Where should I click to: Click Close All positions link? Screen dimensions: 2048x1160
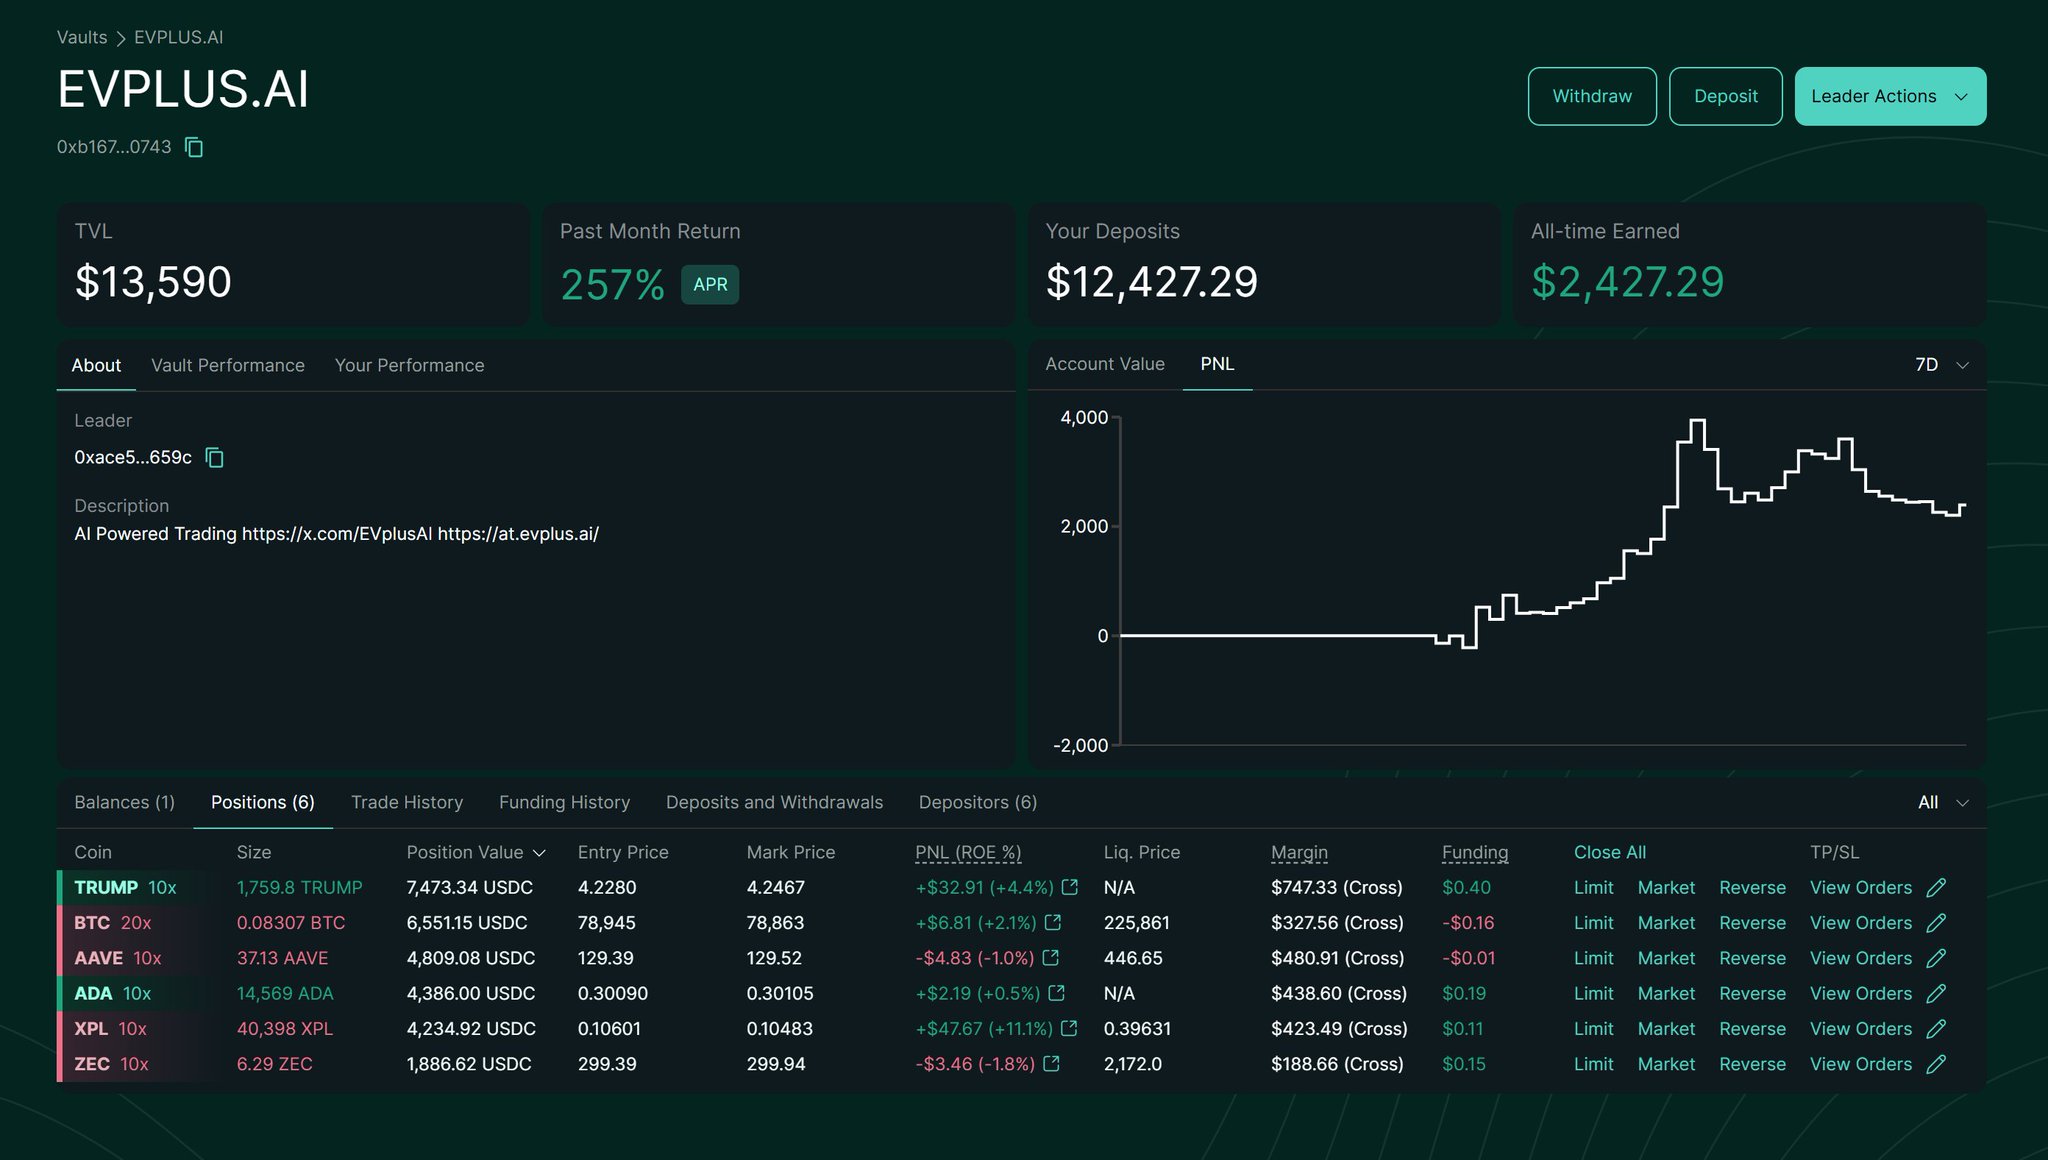click(x=1609, y=852)
